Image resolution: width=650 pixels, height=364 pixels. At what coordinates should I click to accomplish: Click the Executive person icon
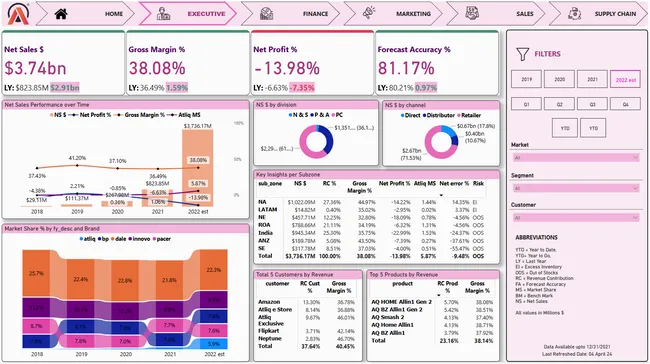[163, 14]
